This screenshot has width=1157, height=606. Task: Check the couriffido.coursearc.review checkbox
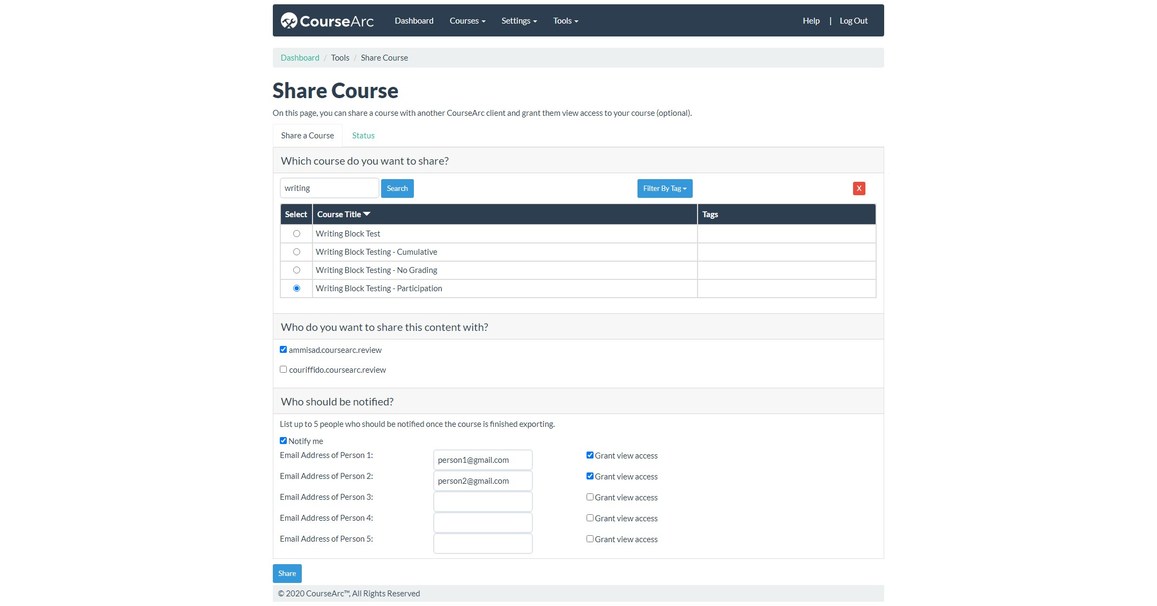coord(282,368)
